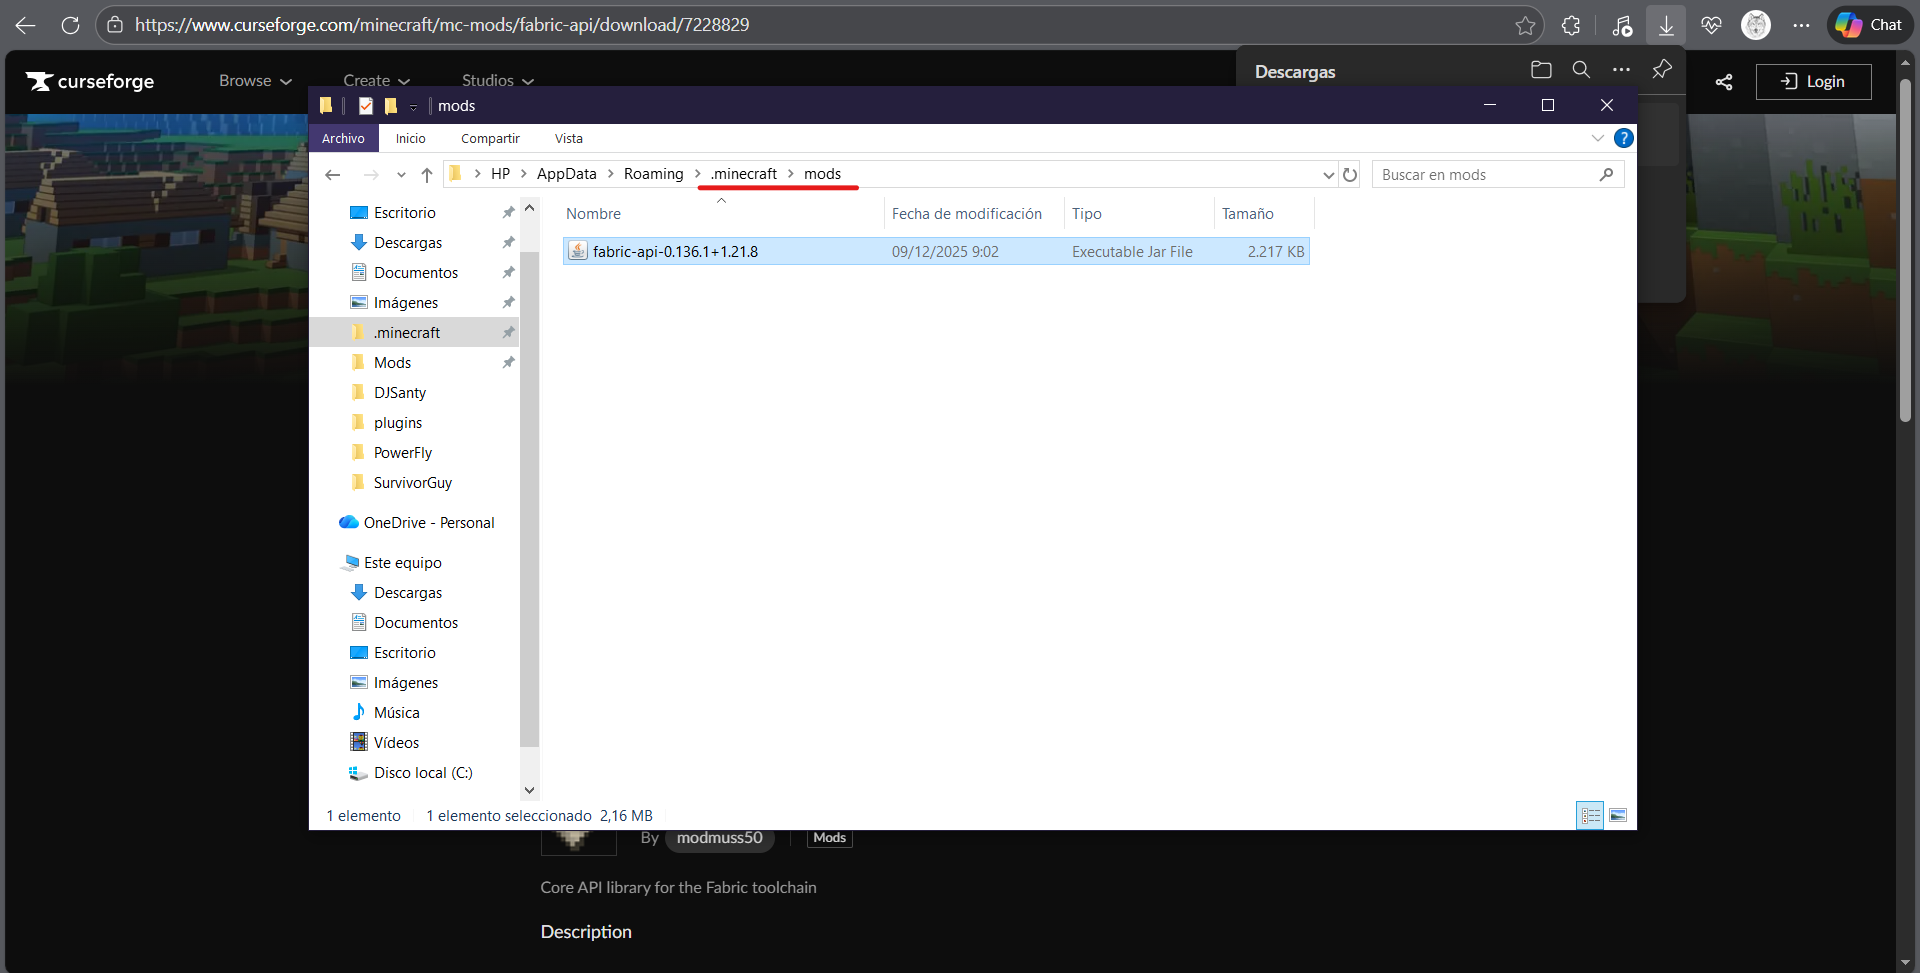1920x973 pixels.
Task: Click the Explorer help question mark icon
Action: (1624, 138)
